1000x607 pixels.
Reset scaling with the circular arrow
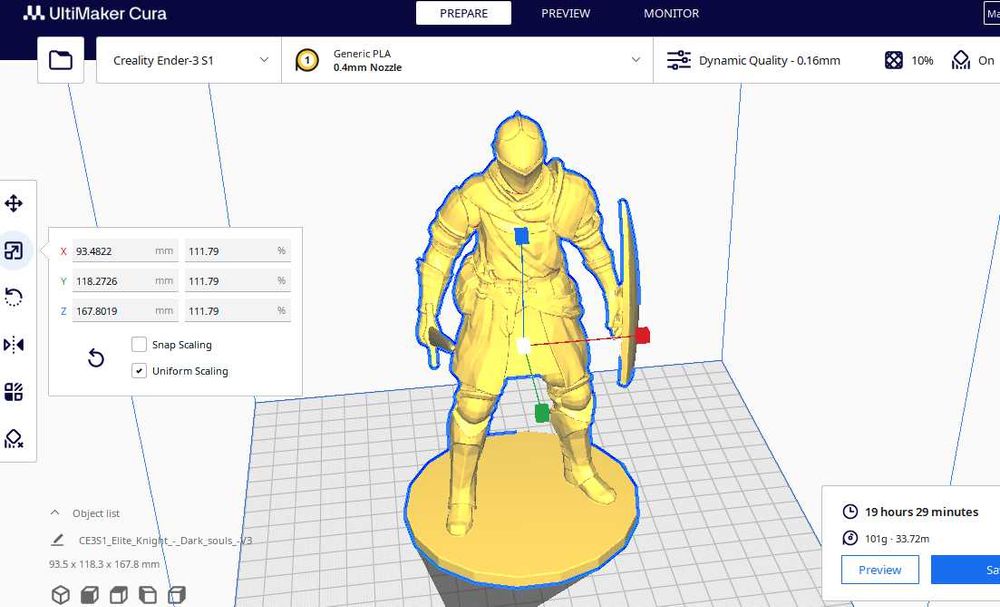pyautogui.click(x=96, y=358)
